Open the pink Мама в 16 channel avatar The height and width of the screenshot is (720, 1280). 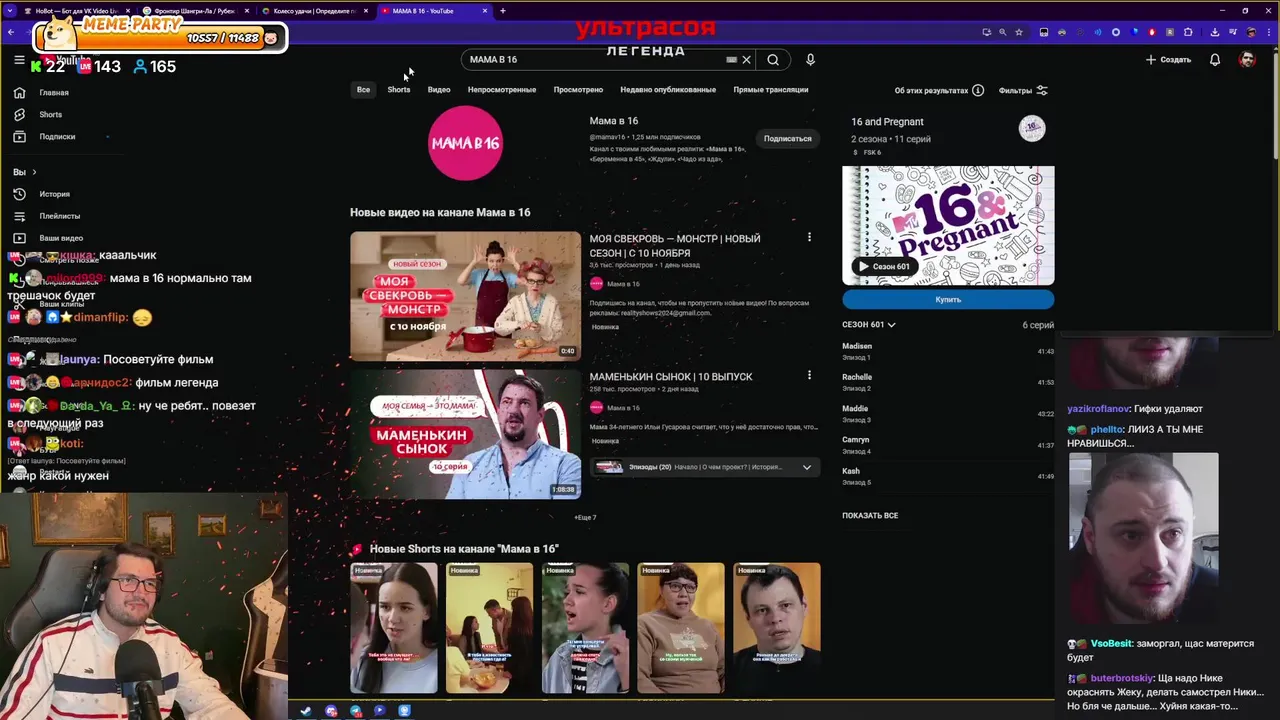[465, 143]
